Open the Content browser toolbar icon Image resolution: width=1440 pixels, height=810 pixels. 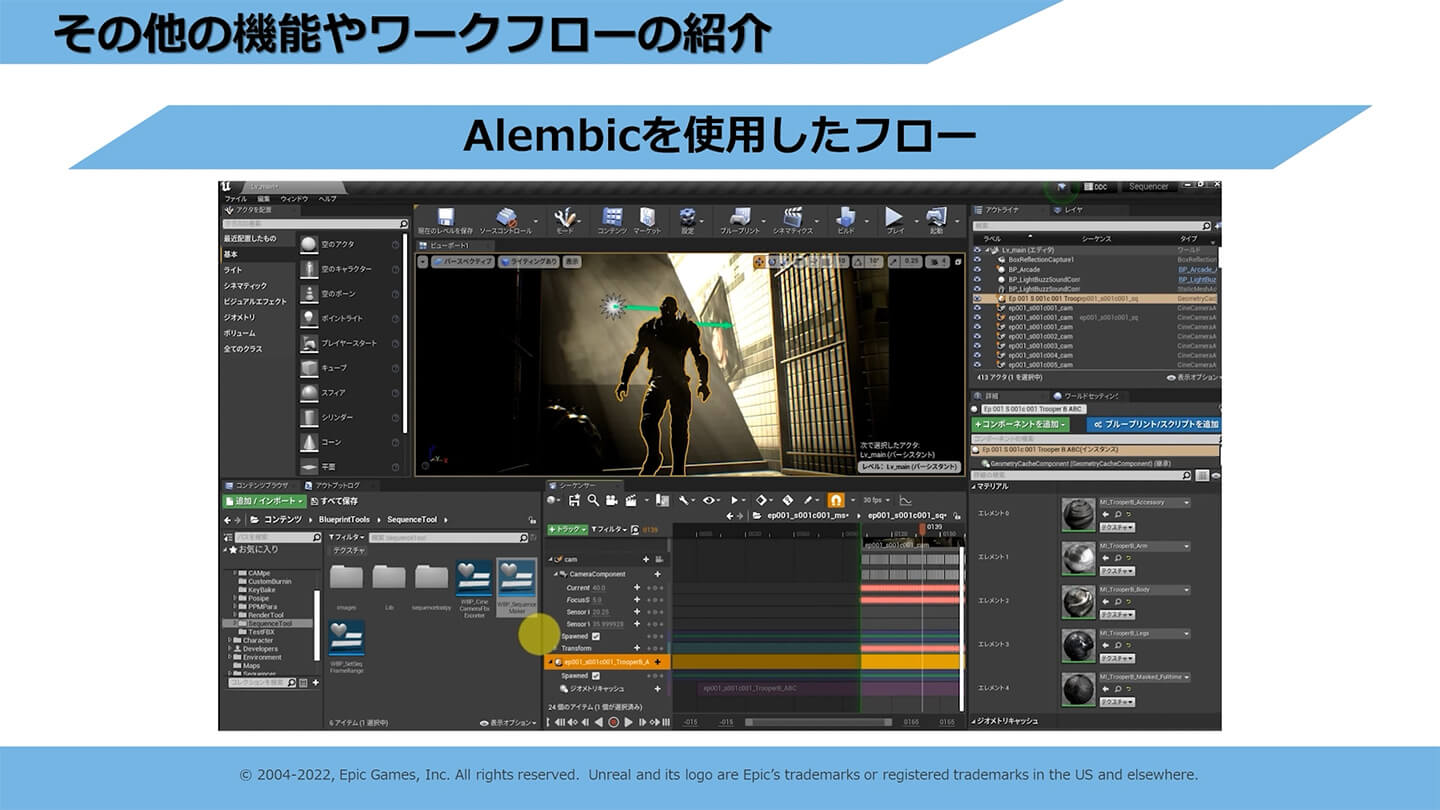(612, 217)
